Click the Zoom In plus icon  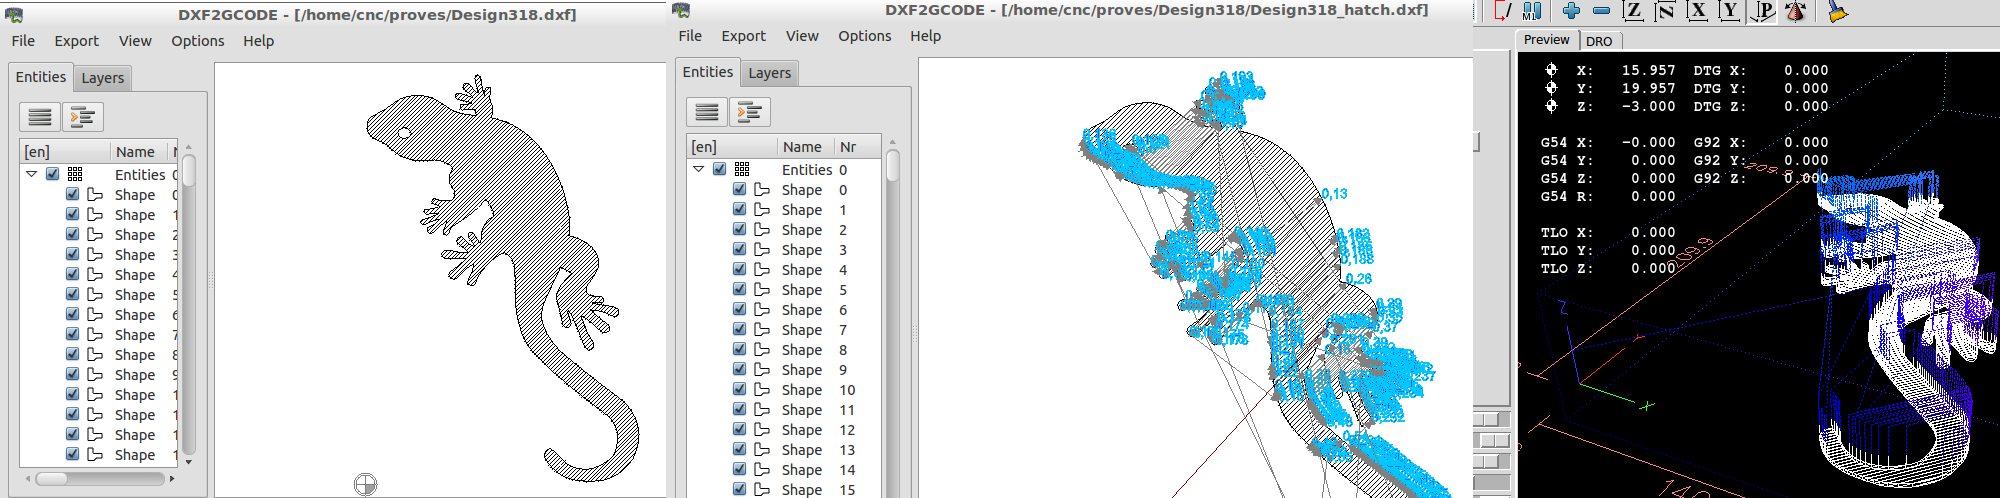point(1571,11)
